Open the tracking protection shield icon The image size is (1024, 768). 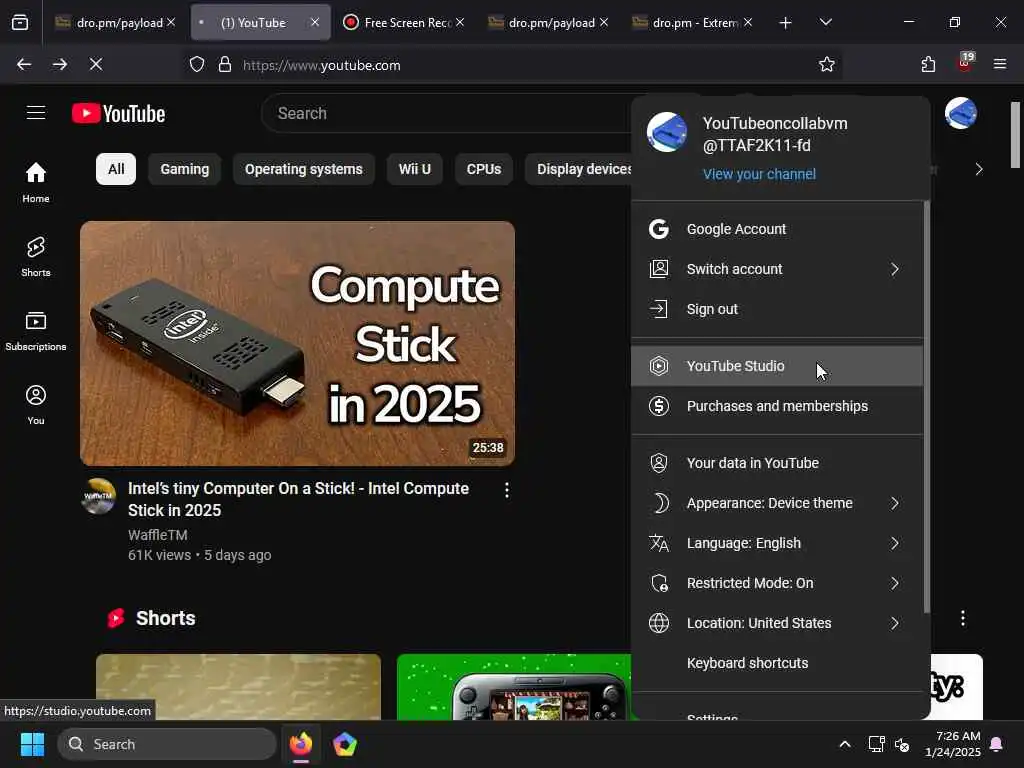point(197,64)
